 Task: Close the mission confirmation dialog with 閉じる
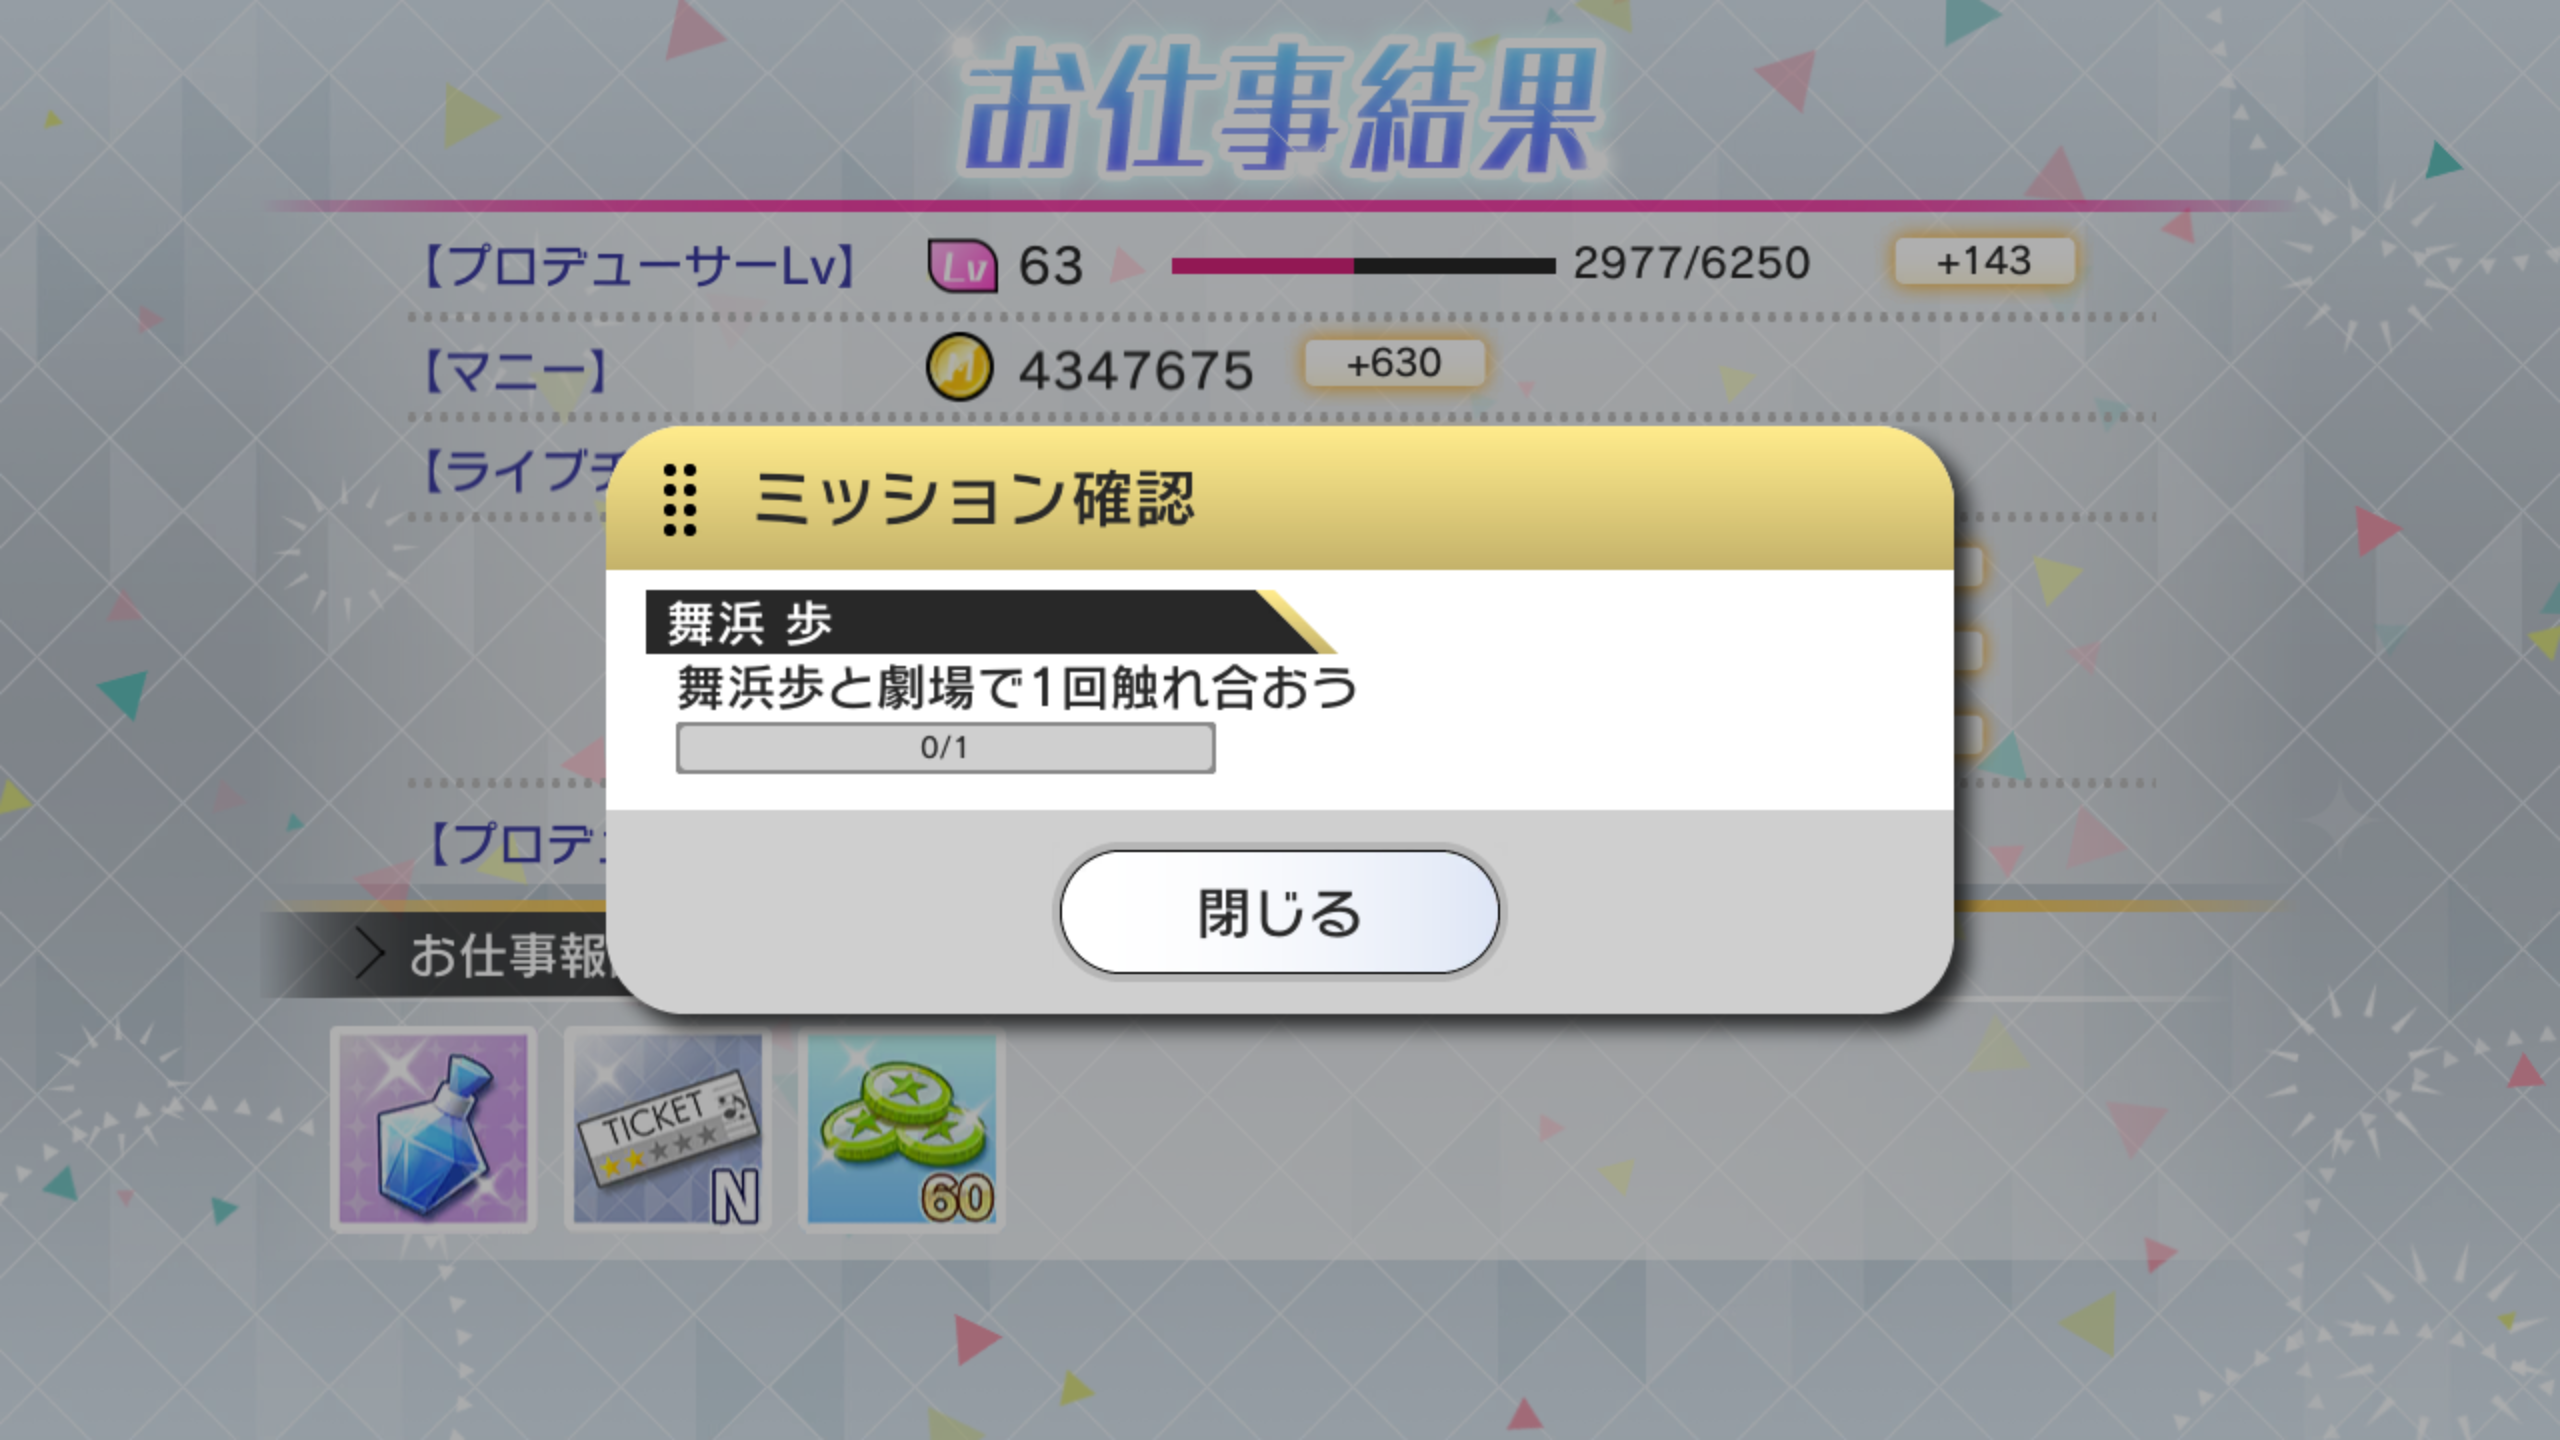[x=1279, y=912]
